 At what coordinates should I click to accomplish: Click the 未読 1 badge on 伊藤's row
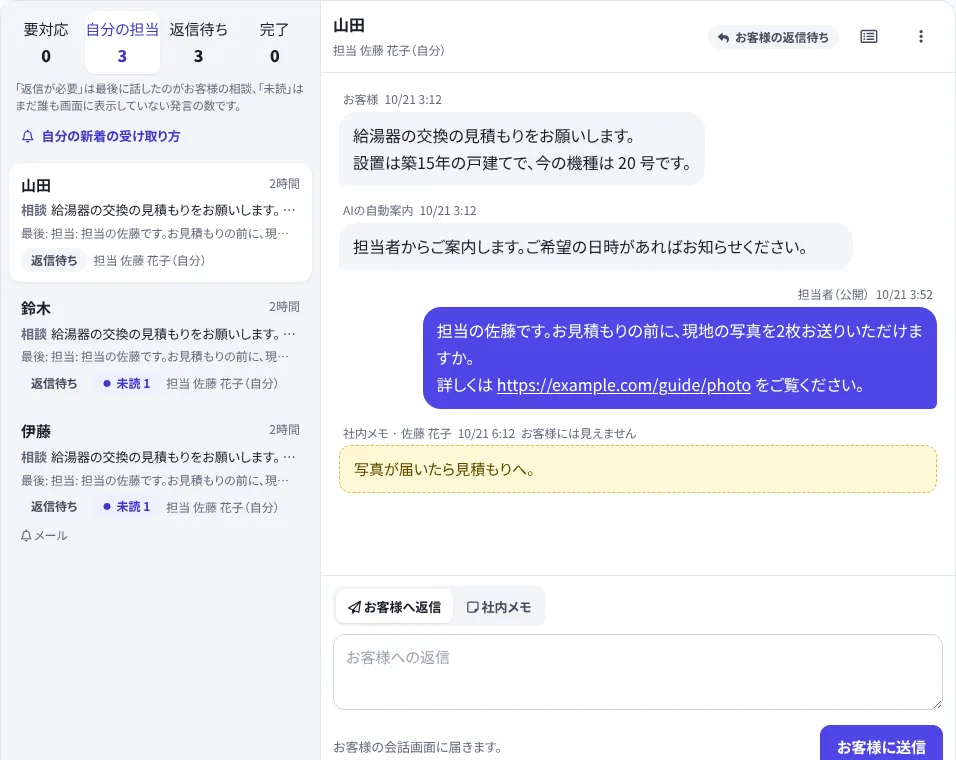126,507
